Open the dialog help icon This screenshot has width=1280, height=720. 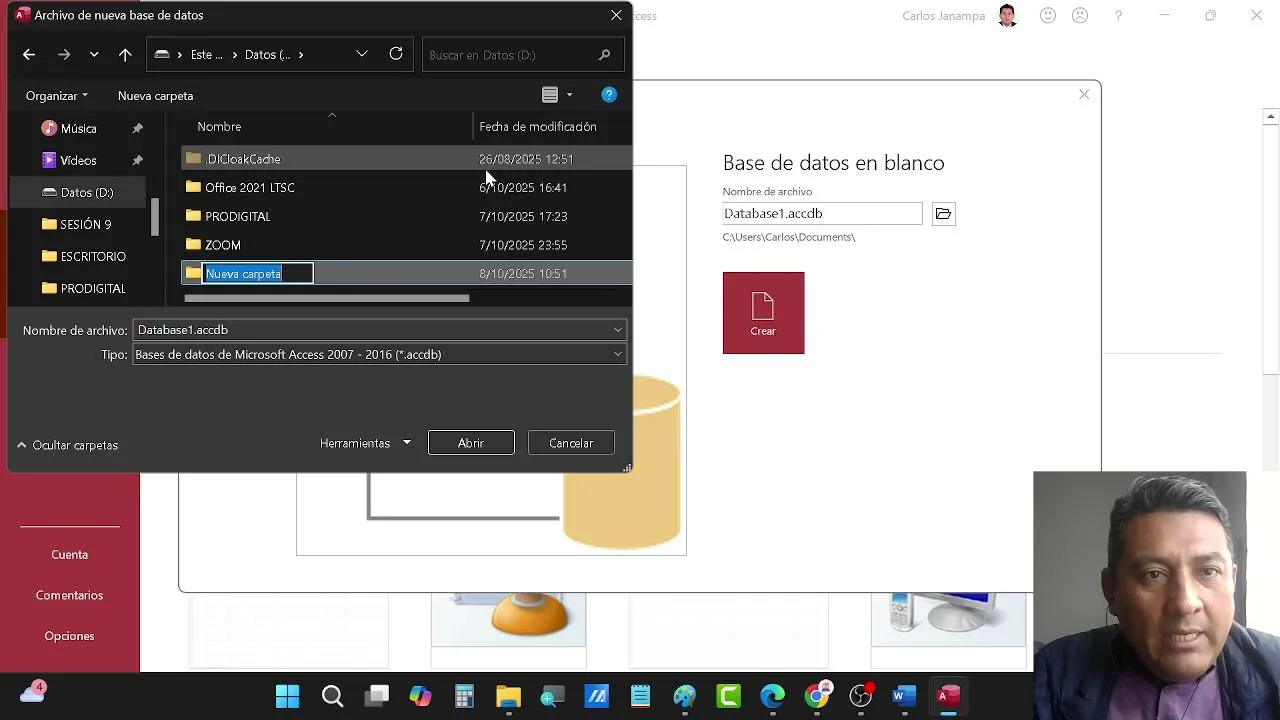point(609,95)
